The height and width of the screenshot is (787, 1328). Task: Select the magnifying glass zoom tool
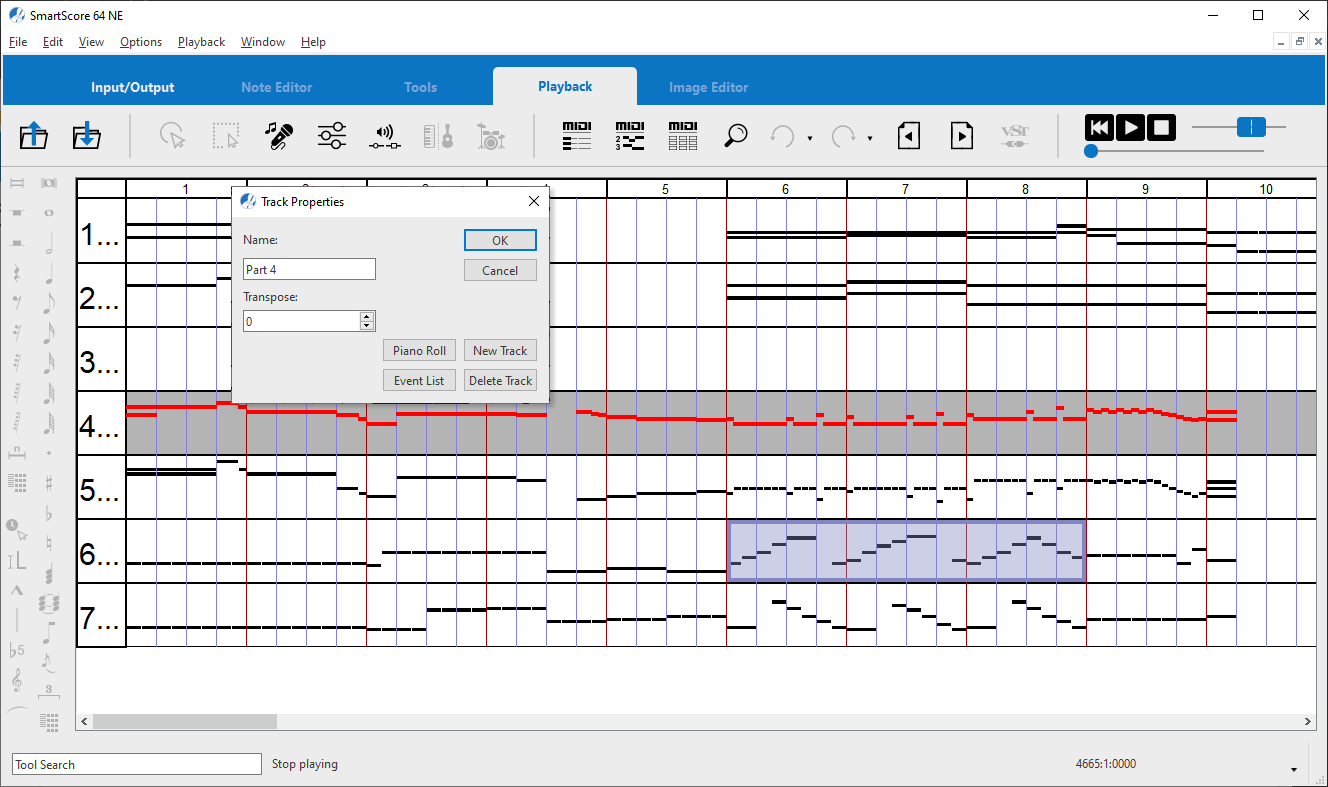click(736, 135)
